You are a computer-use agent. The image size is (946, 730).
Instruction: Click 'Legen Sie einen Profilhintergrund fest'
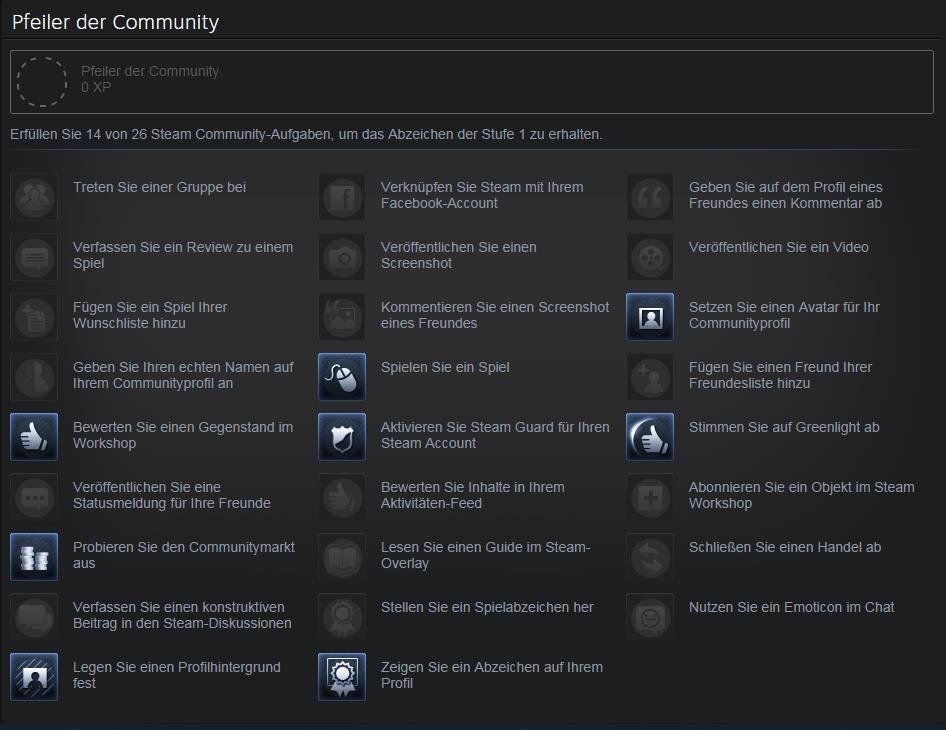click(177, 675)
